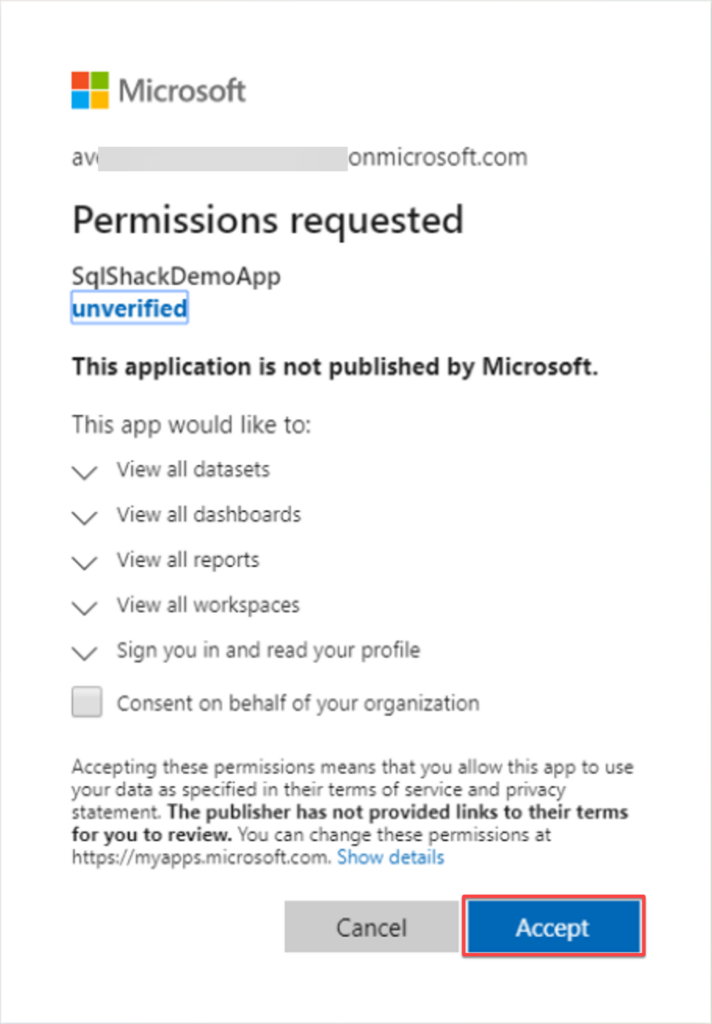Click the "View all dashboards" permission text
This screenshot has width=712, height=1024.
(x=208, y=515)
